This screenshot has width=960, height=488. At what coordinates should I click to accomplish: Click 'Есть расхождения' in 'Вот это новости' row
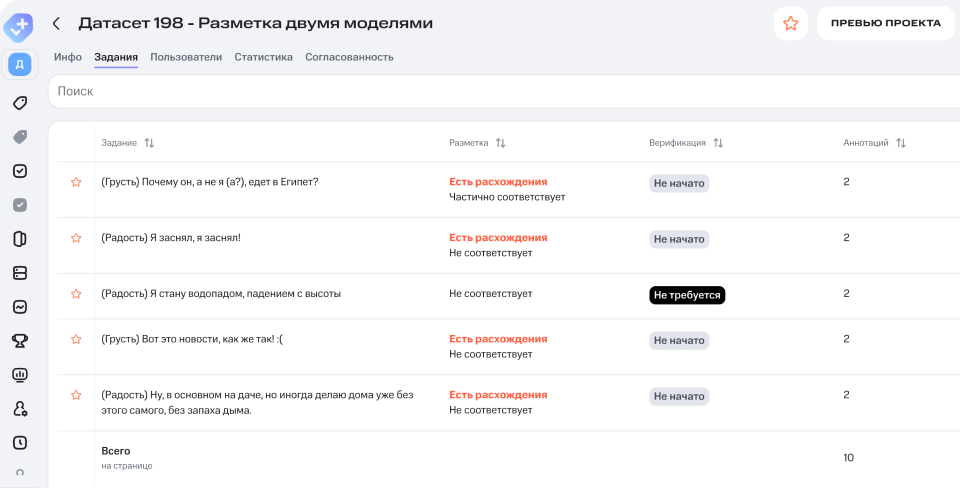[x=498, y=339]
